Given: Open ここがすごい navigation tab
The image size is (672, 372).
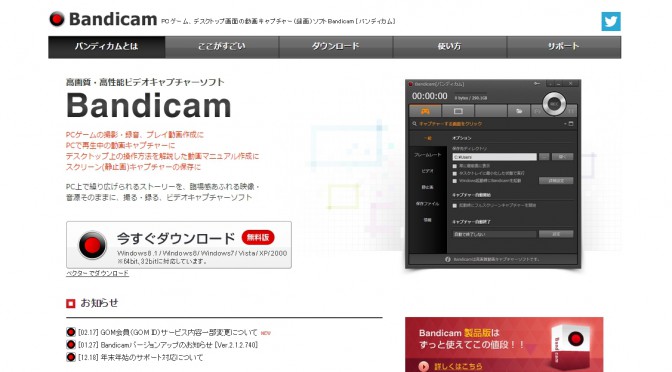Looking at the screenshot, I should (222, 47).
